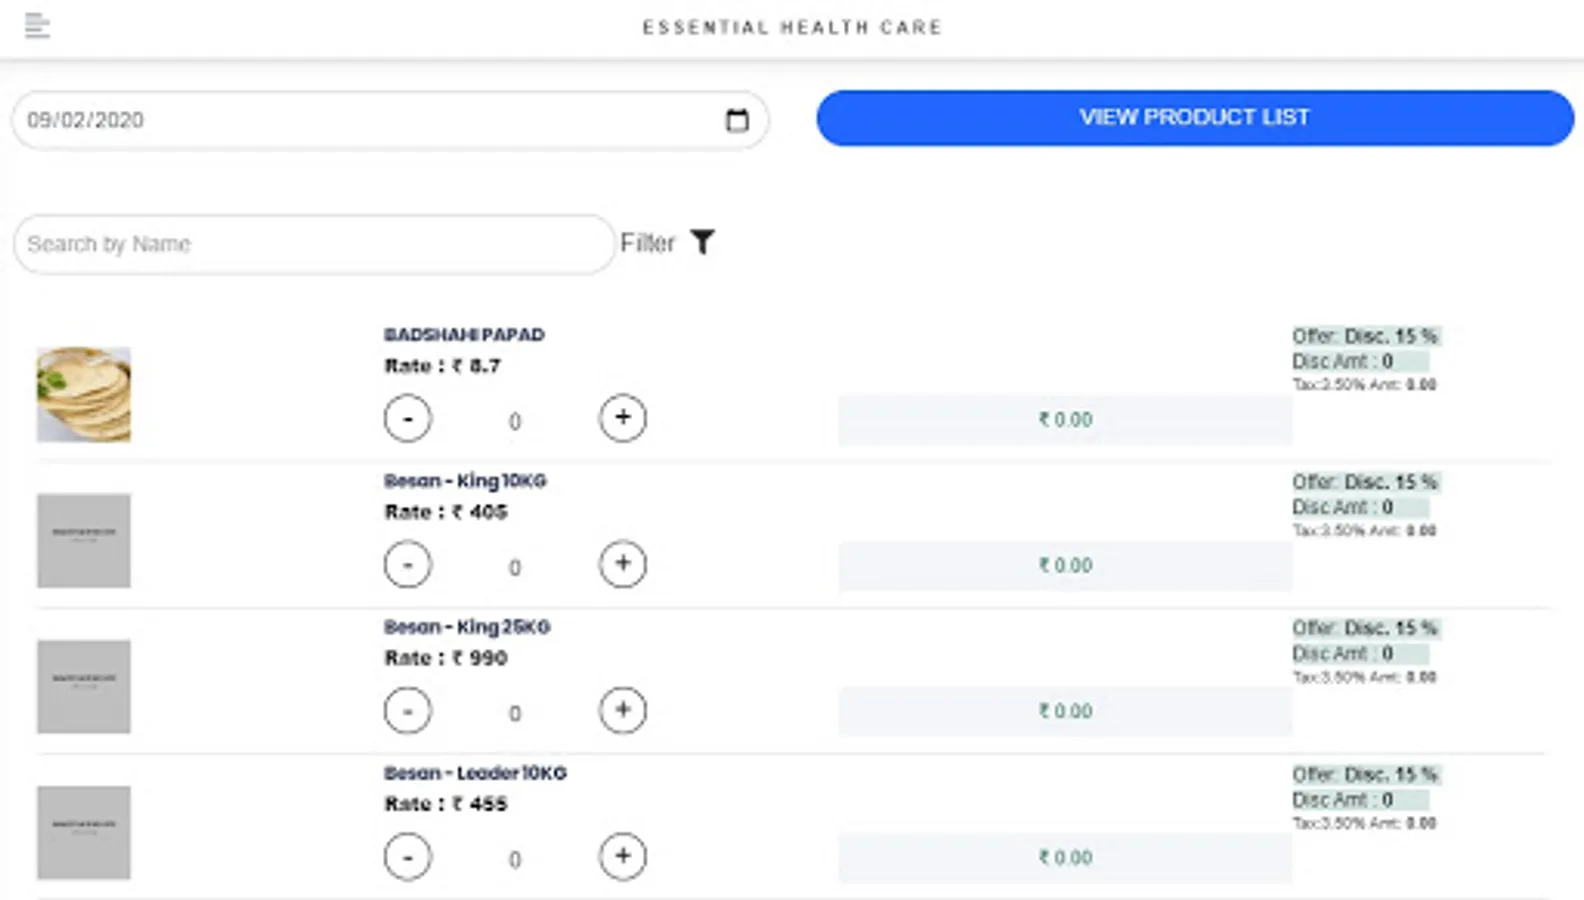Decrease Besan - Leader 10KG quantity
Viewport: 1584px width, 900px height.
point(408,856)
